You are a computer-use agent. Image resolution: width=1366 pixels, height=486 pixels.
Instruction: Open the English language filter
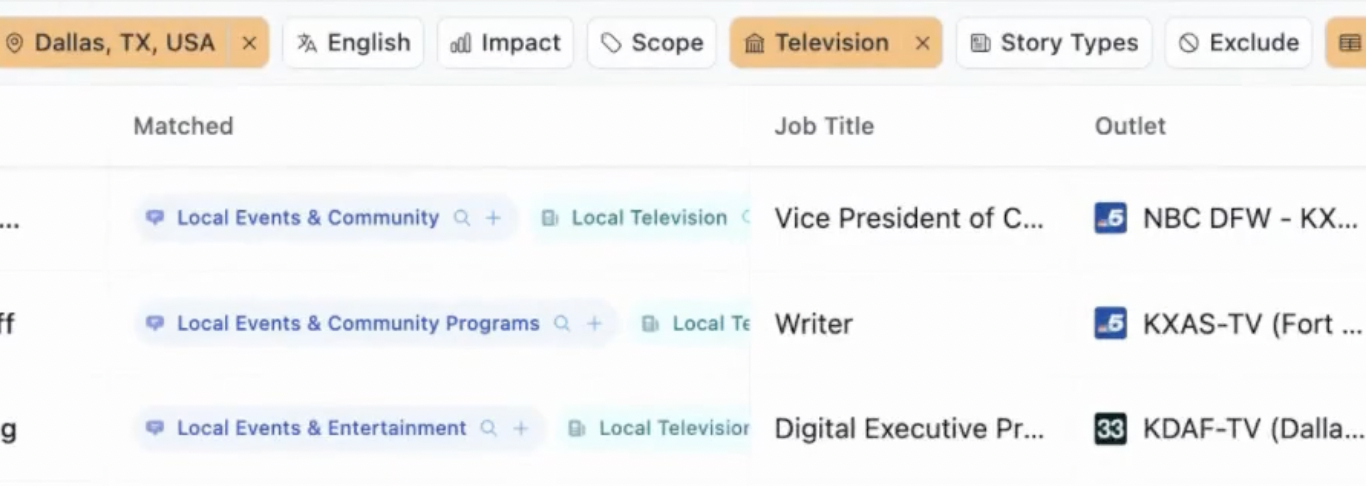pos(354,43)
